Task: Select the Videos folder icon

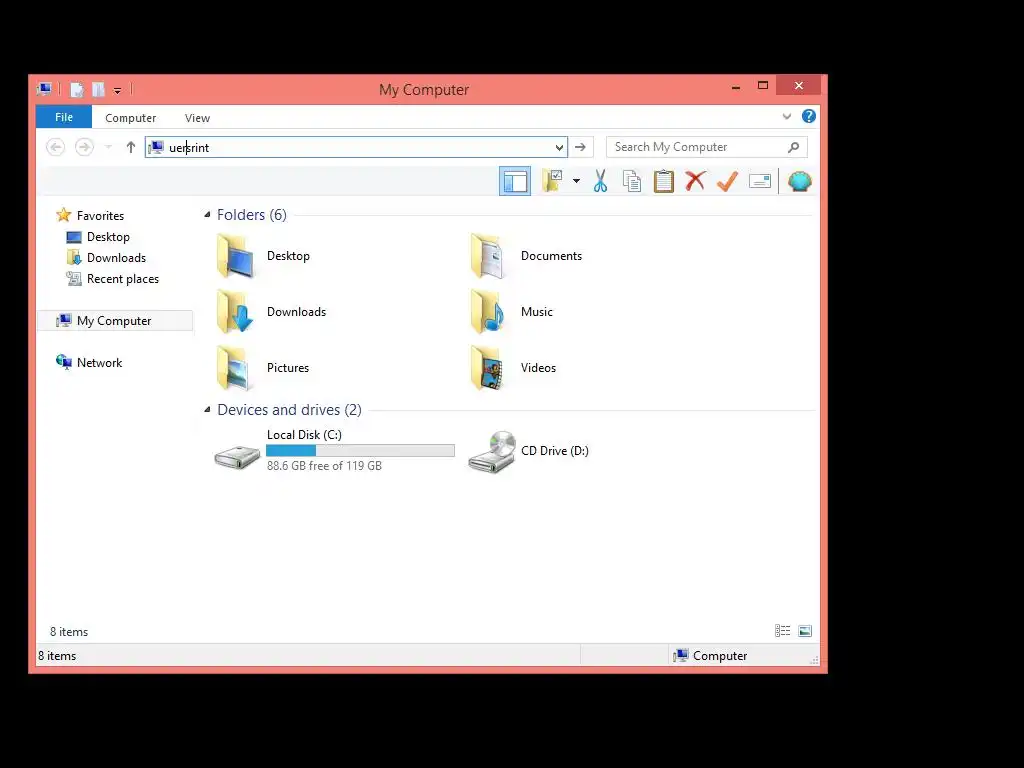Action: click(x=488, y=368)
